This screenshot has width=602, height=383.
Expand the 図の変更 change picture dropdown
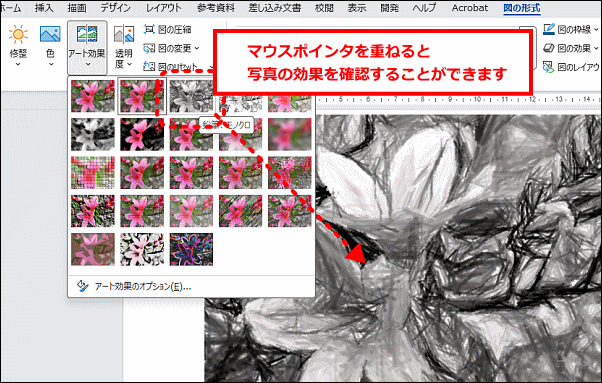[x=171, y=48]
